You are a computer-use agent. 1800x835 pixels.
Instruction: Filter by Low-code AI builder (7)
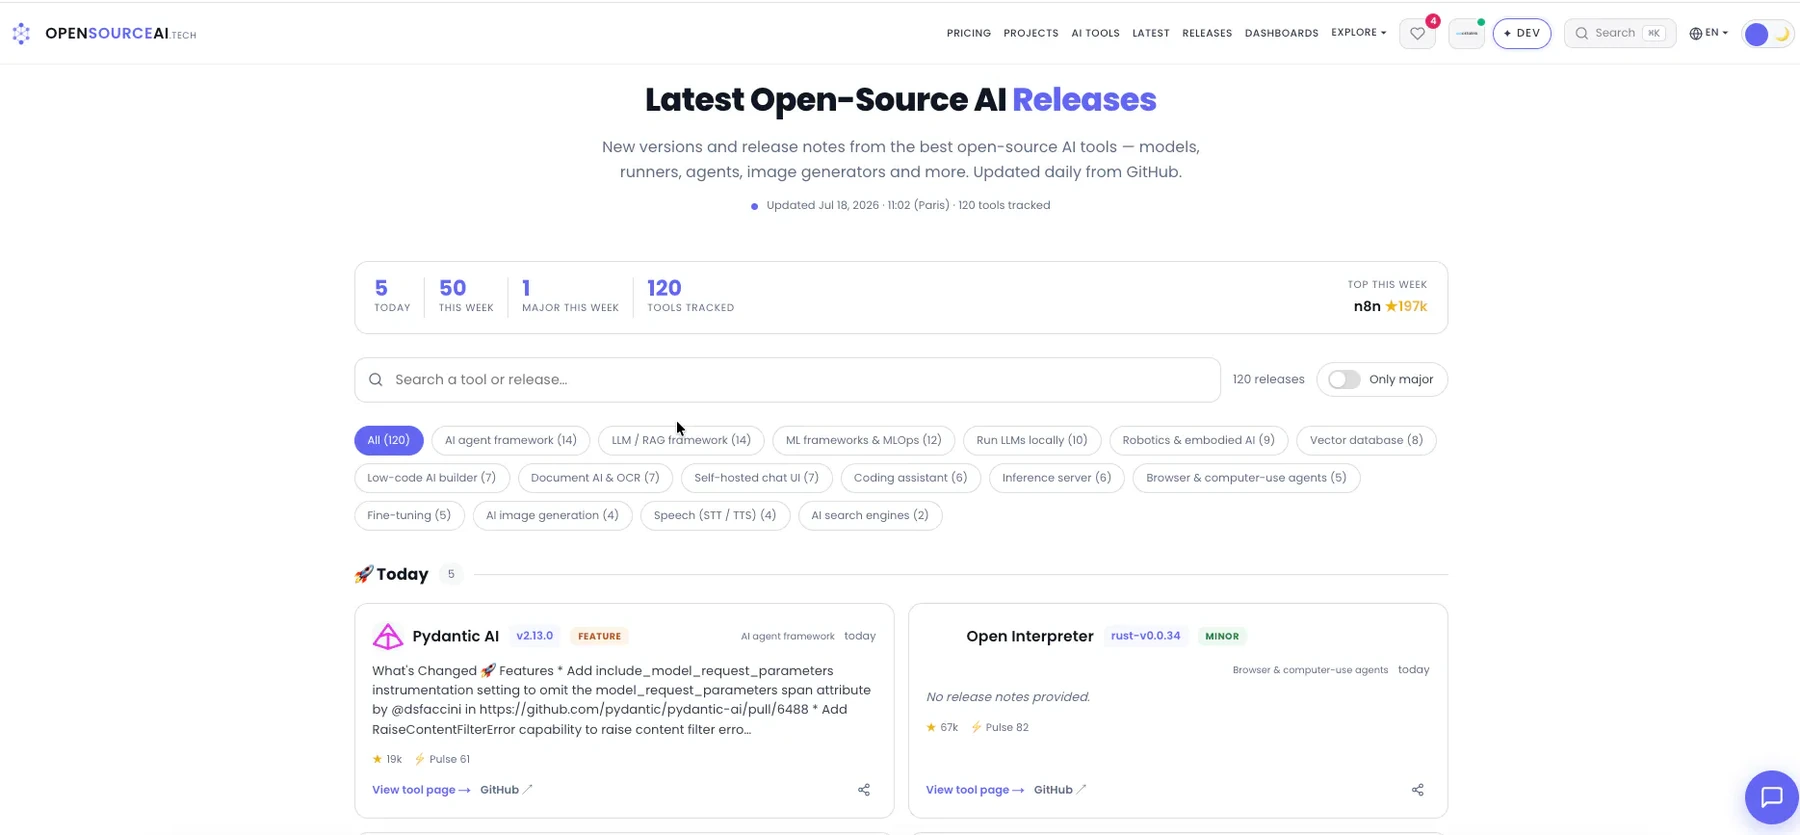click(x=431, y=478)
